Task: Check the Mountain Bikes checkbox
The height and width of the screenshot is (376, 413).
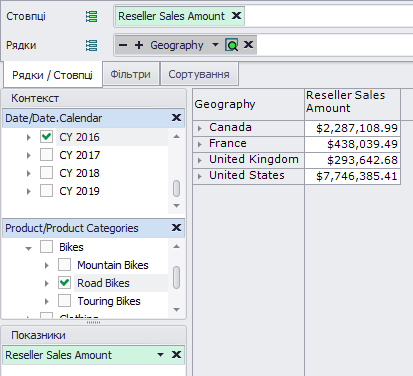Action: [64, 265]
